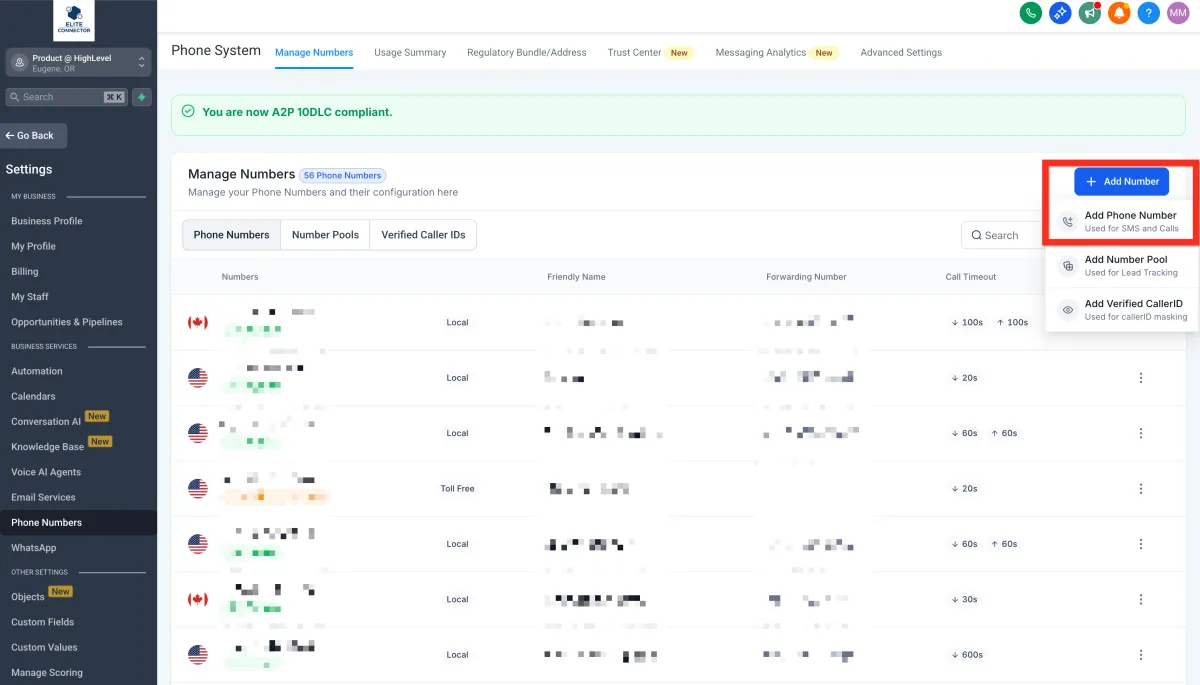Open the Product @ HighLevel account switcher
Screen dimensions: 1200x685
pyautogui.click(x=78, y=63)
